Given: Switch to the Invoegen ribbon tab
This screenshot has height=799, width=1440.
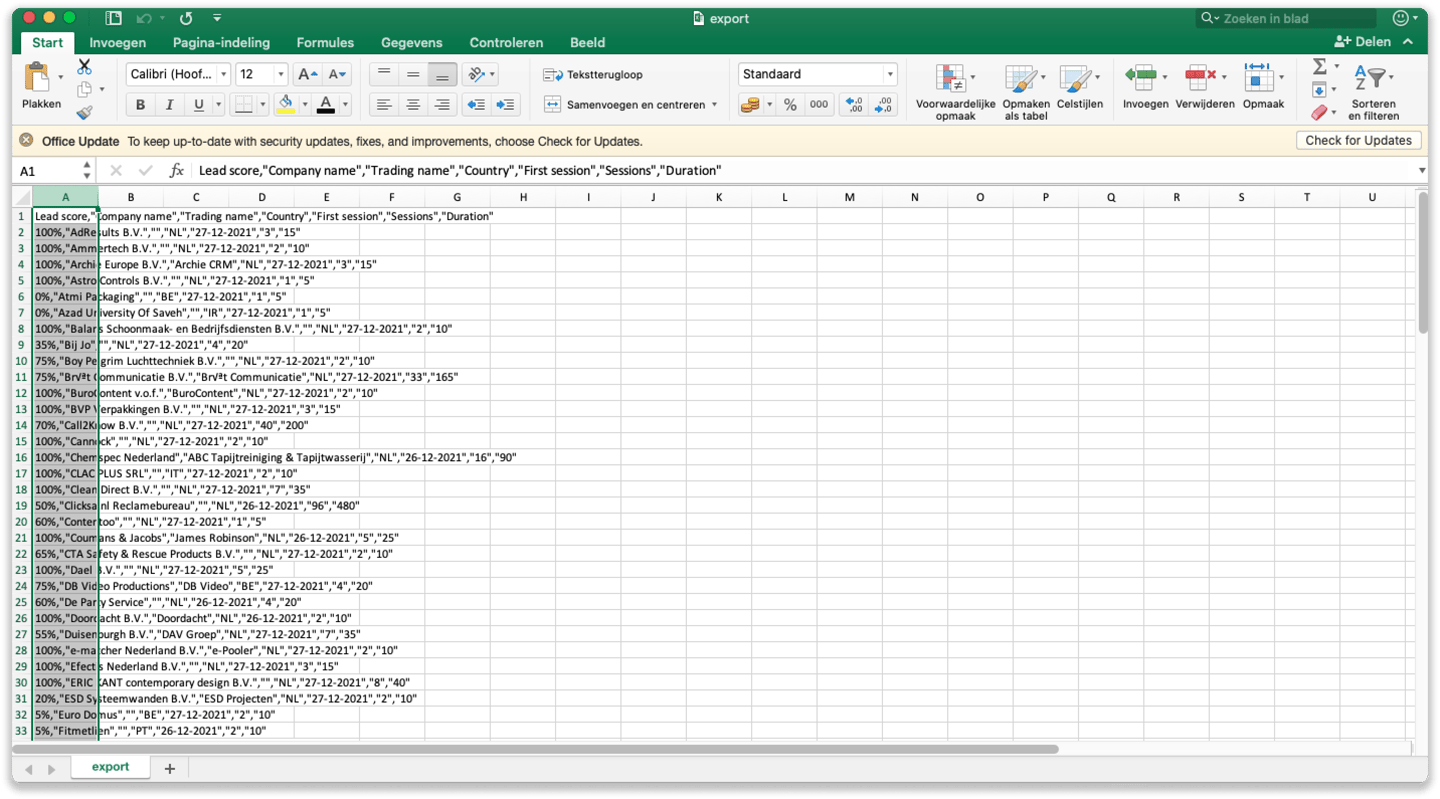Looking at the screenshot, I should click(117, 42).
